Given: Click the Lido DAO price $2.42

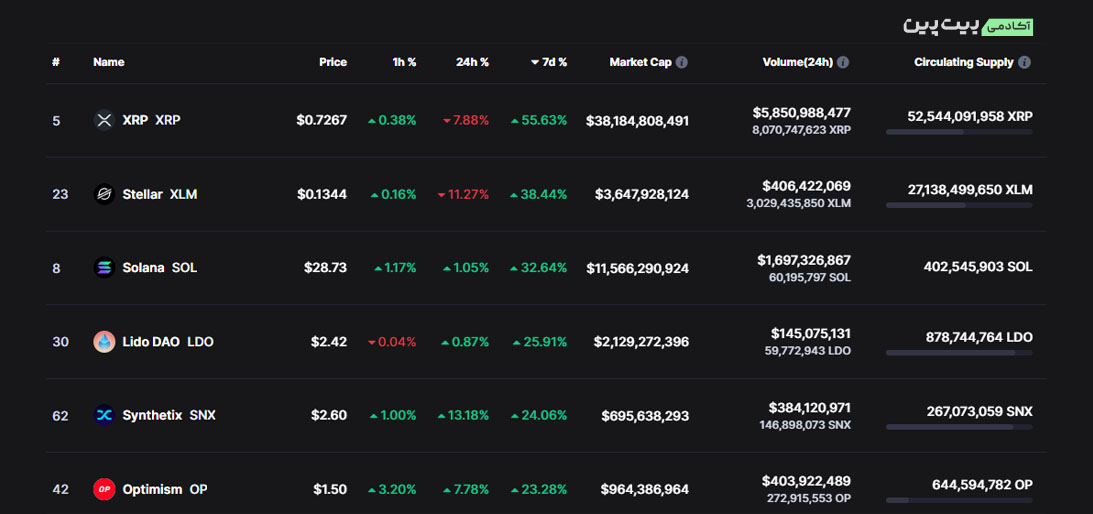Looking at the screenshot, I should [x=329, y=342].
